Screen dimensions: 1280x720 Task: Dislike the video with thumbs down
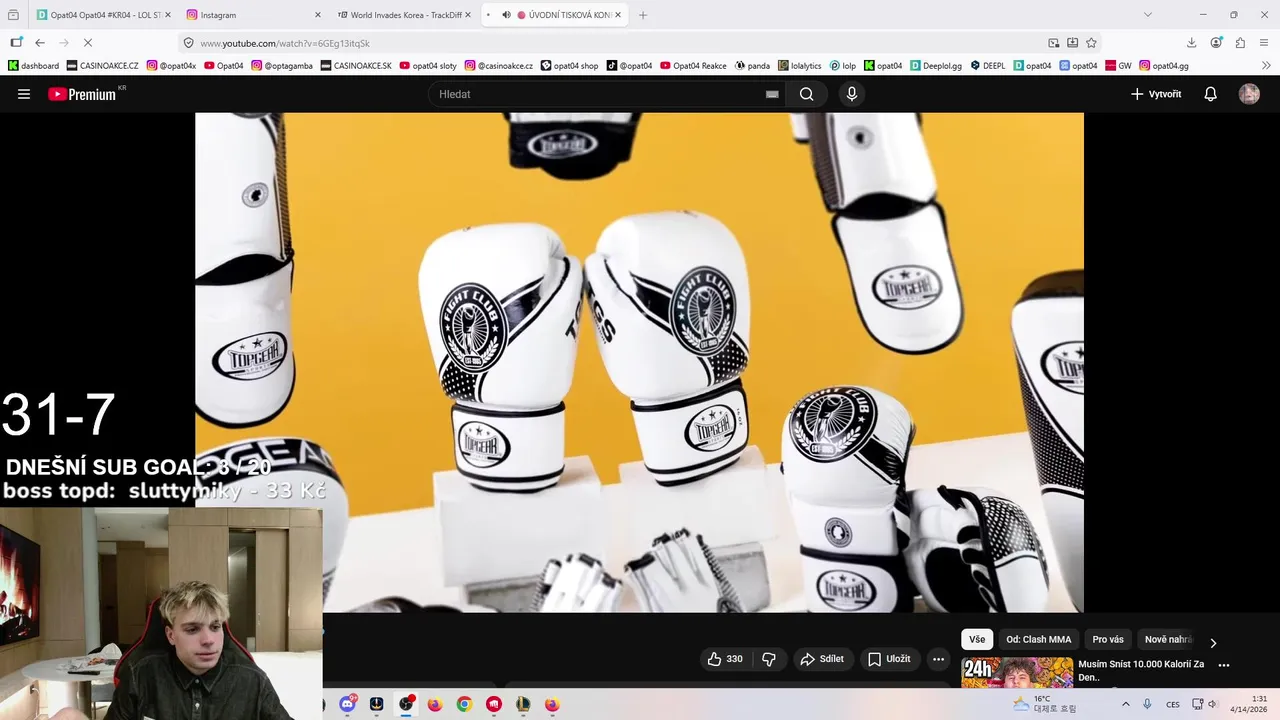769,659
